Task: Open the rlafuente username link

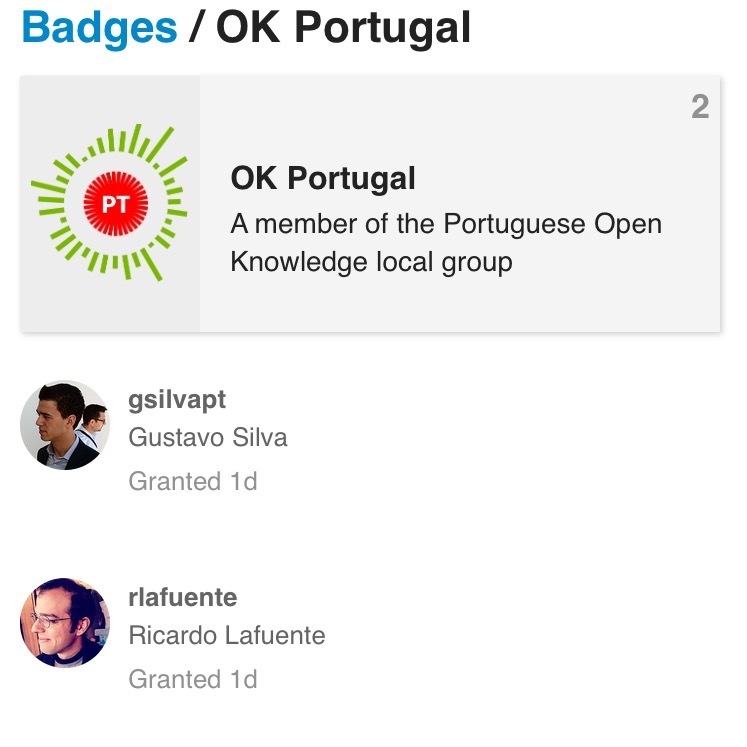Action: tap(182, 598)
